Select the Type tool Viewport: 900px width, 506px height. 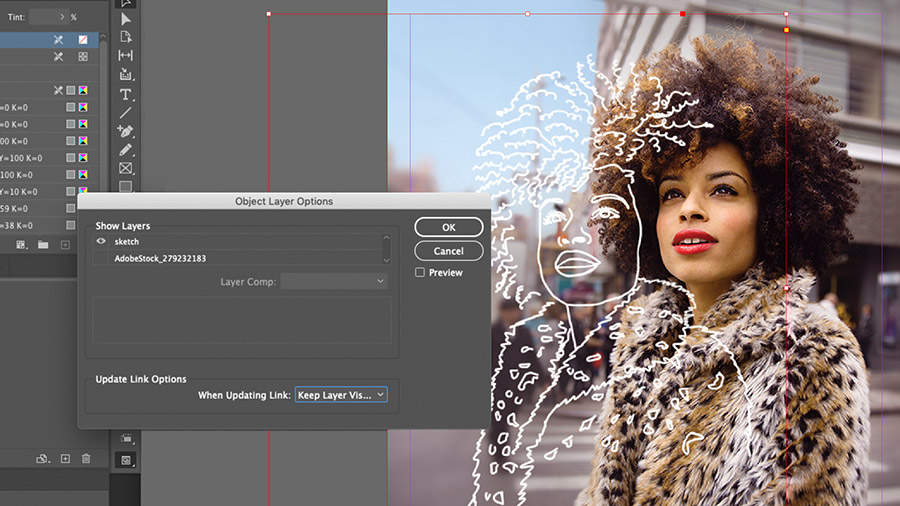[125, 94]
